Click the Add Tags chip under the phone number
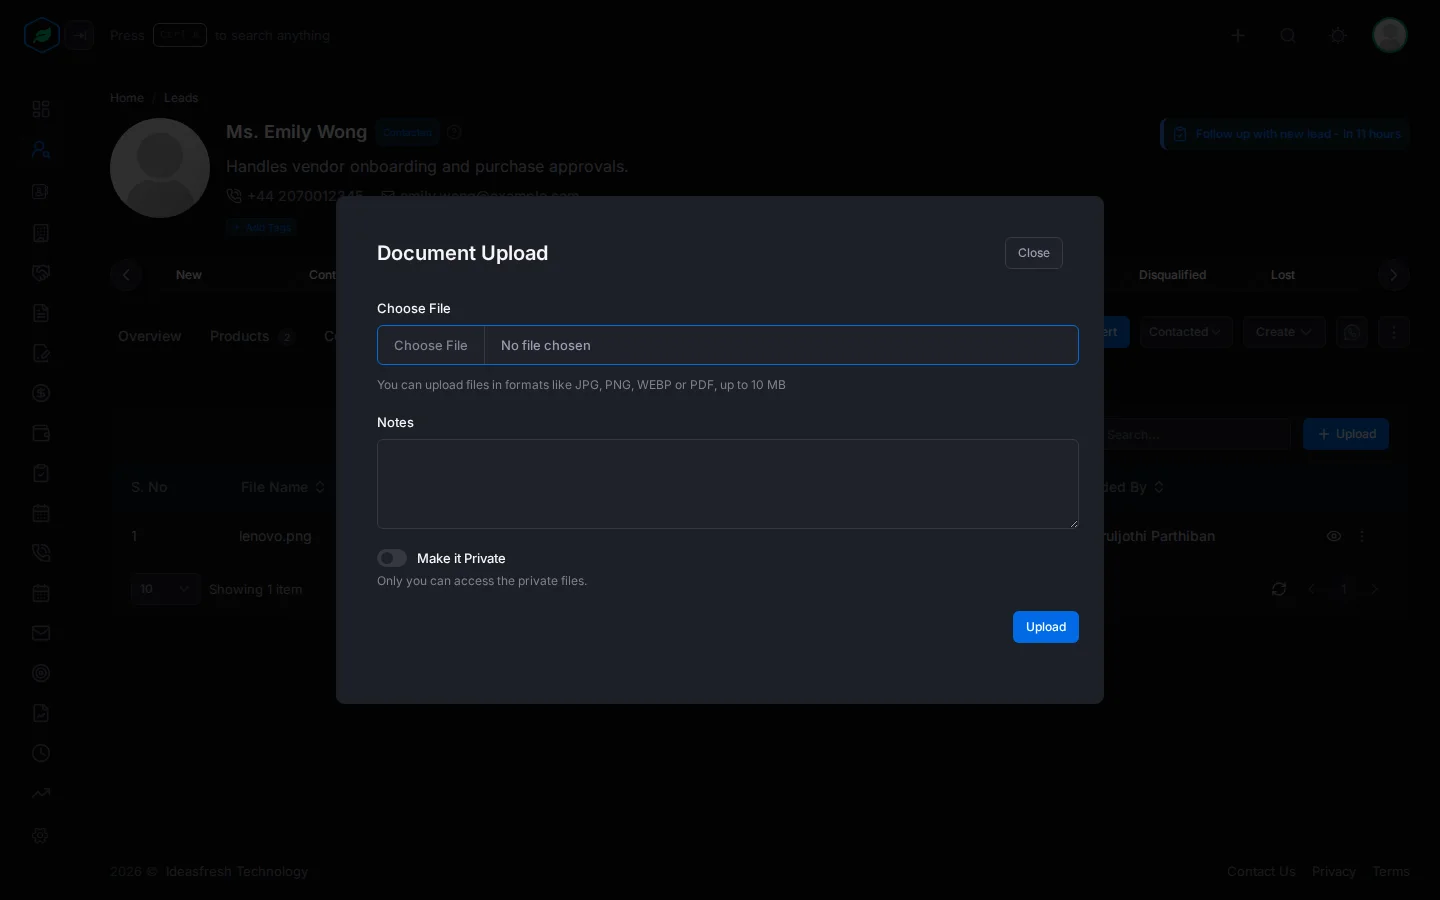 pos(260,227)
